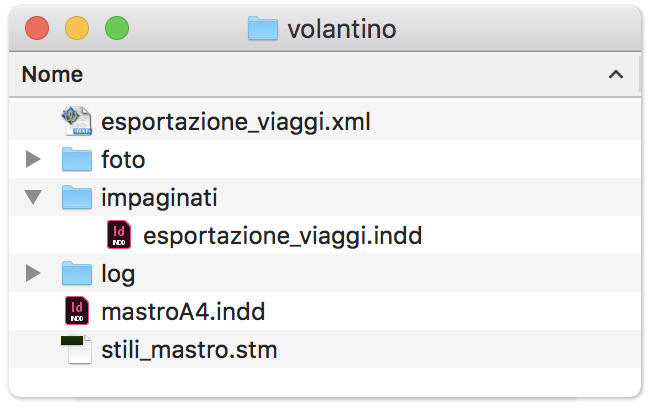
Task: Expand the log folder disclosure triangle
Action: 33,274
